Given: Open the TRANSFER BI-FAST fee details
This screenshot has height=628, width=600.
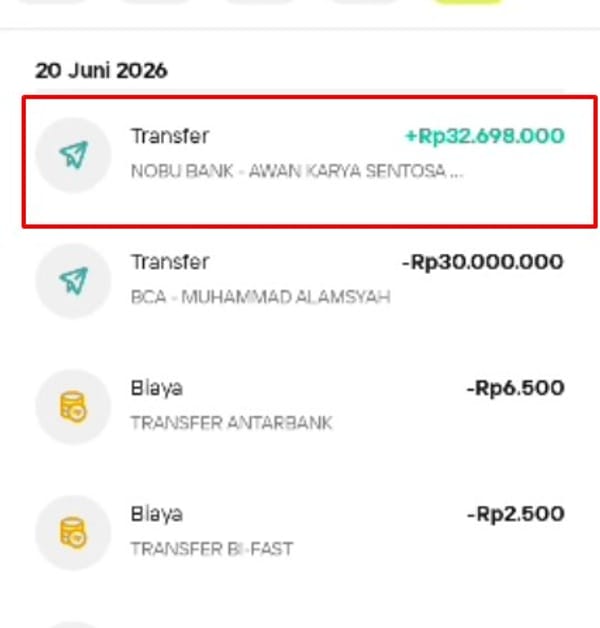Looking at the screenshot, I should (x=212, y=549).
